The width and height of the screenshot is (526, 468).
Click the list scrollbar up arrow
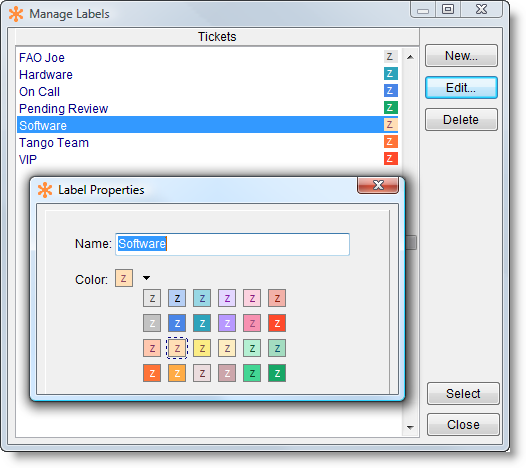coord(410,57)
